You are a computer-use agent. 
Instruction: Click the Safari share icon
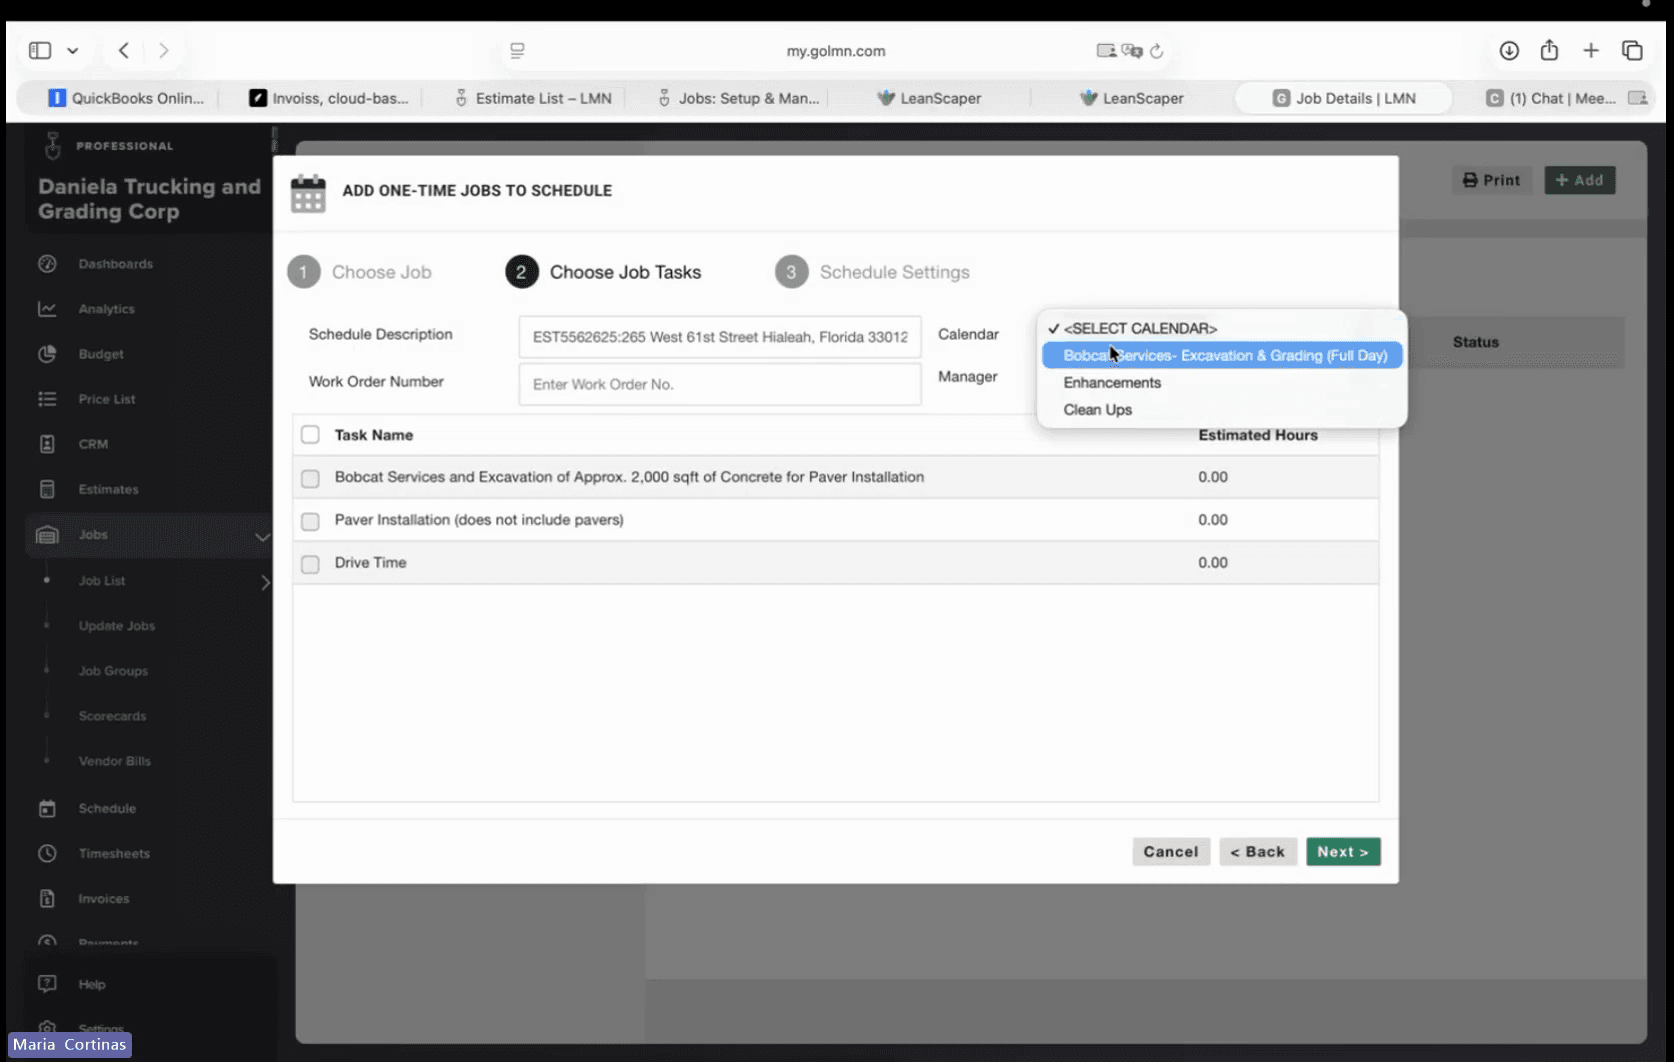click(1549, 50)
